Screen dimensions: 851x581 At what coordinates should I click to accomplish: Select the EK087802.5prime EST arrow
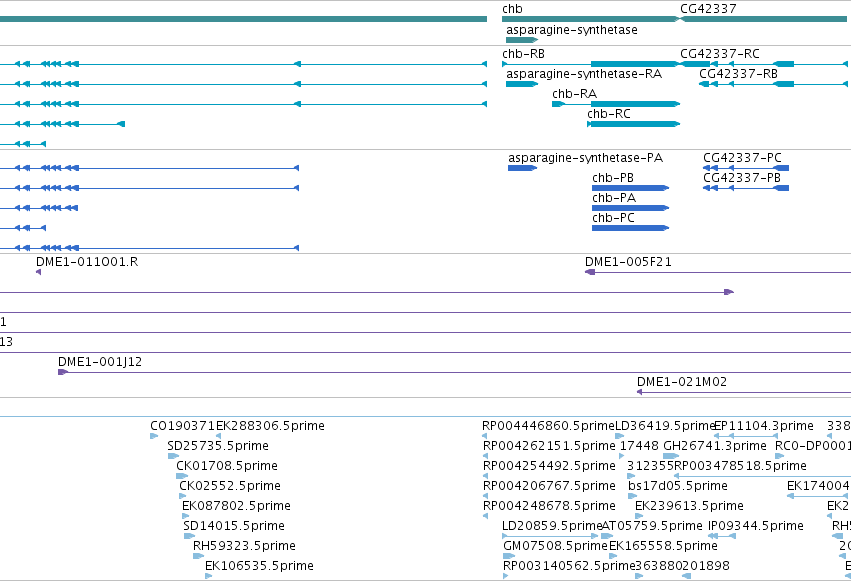tap(186, 516)
